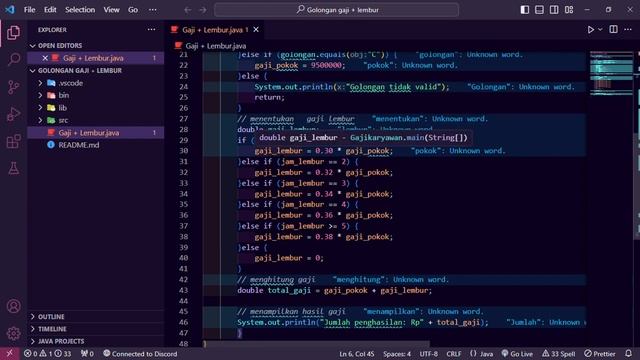Click the code minimap

tap(611, 73)
